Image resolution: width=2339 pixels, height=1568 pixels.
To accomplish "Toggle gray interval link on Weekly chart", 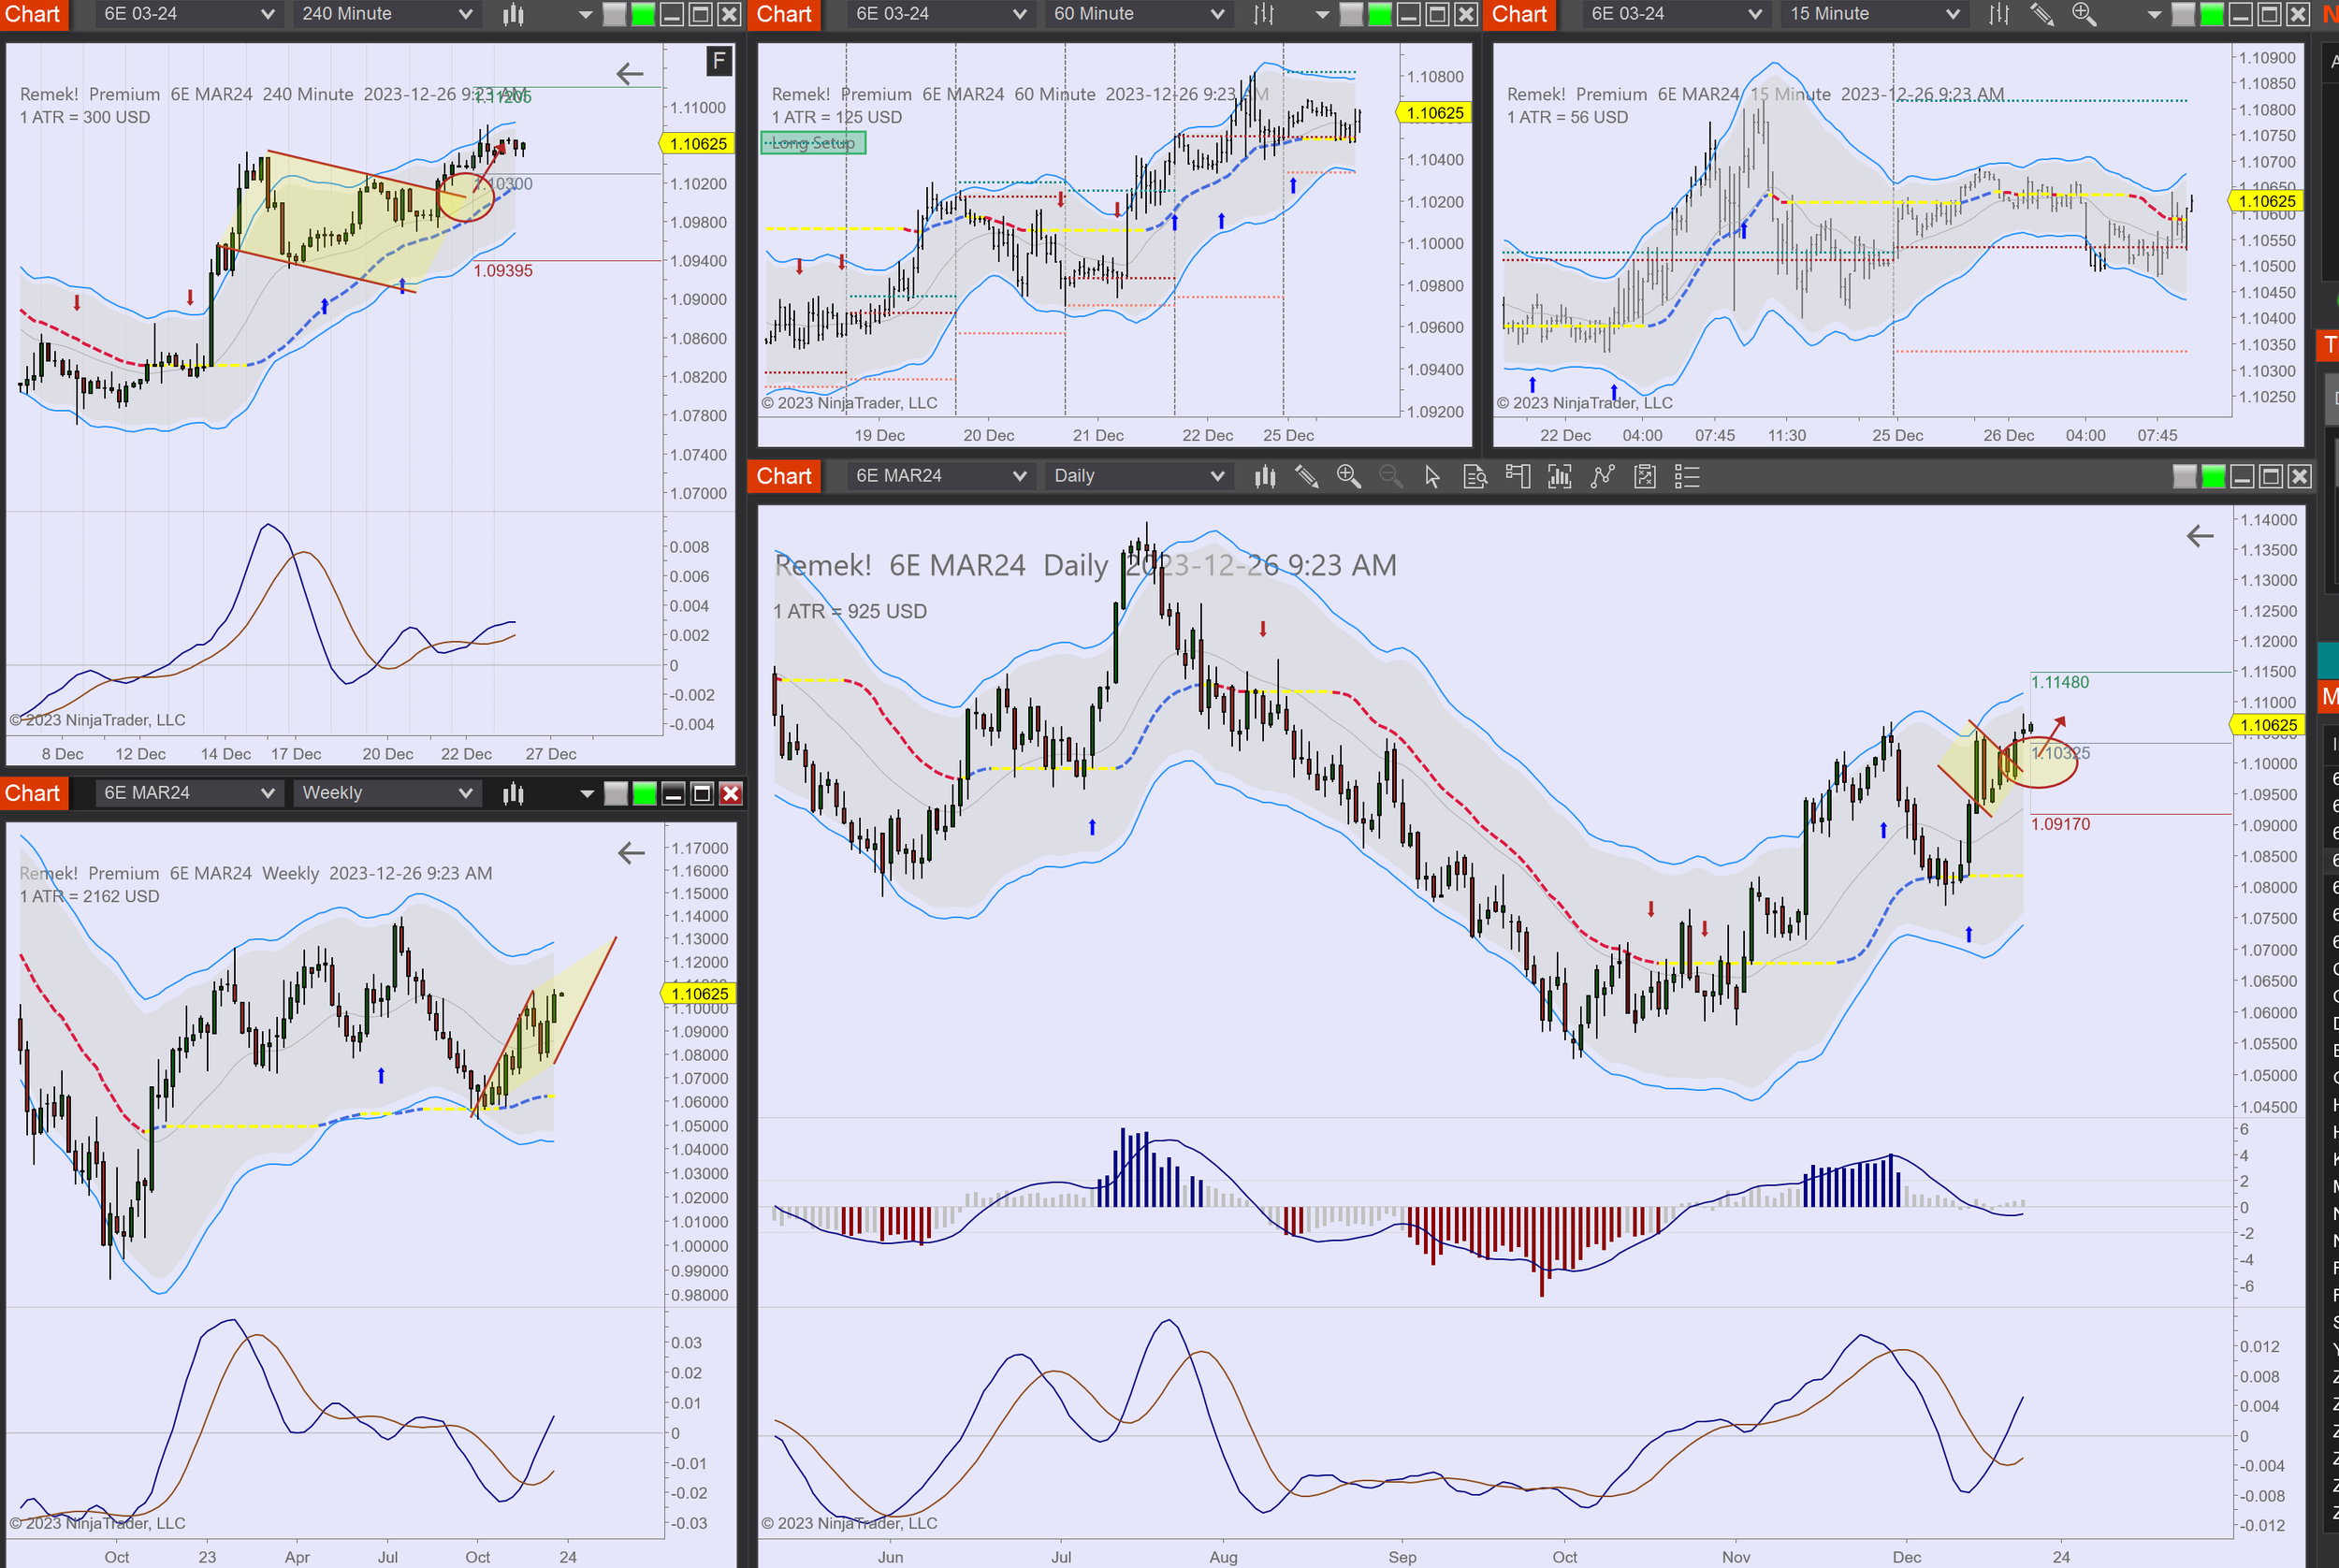I will click(616, 794).
